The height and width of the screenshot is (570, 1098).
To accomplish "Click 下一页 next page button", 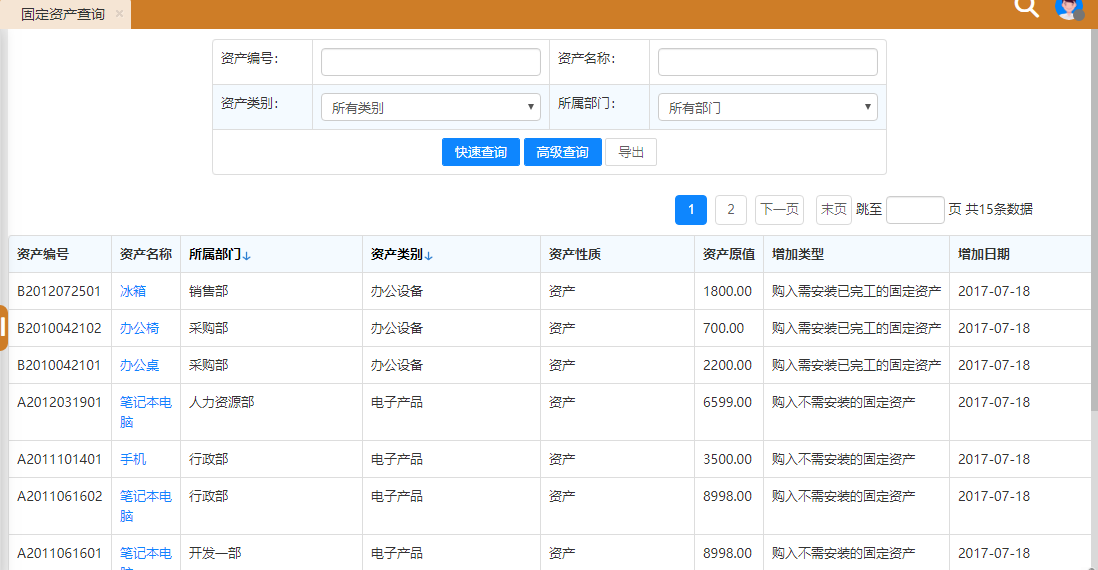I will pos(779,209).
